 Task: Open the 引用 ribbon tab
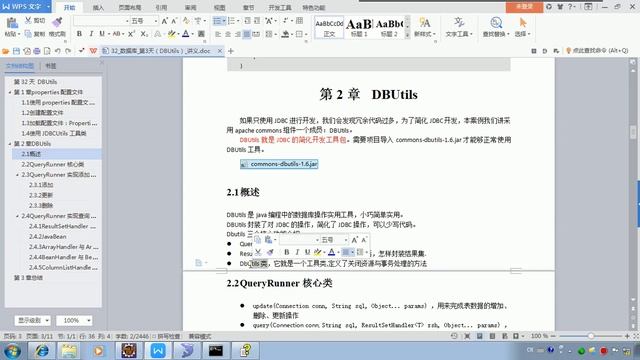point(161,7)
